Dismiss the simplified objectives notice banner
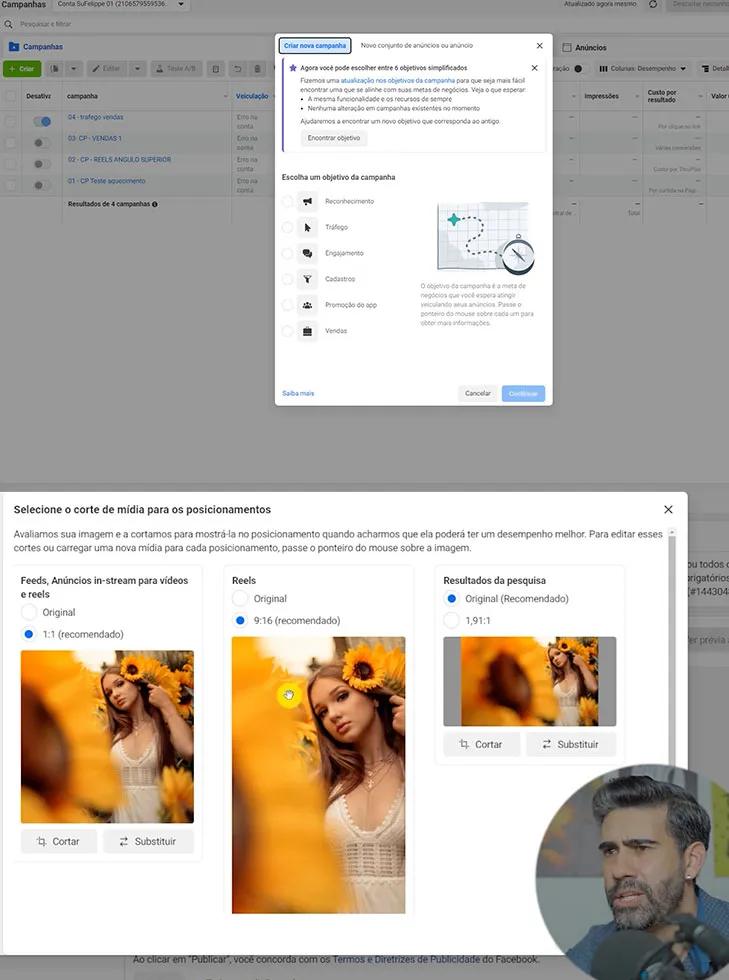Image resolution: width=729 pixels, height=980 pixels. pos(534,68)
